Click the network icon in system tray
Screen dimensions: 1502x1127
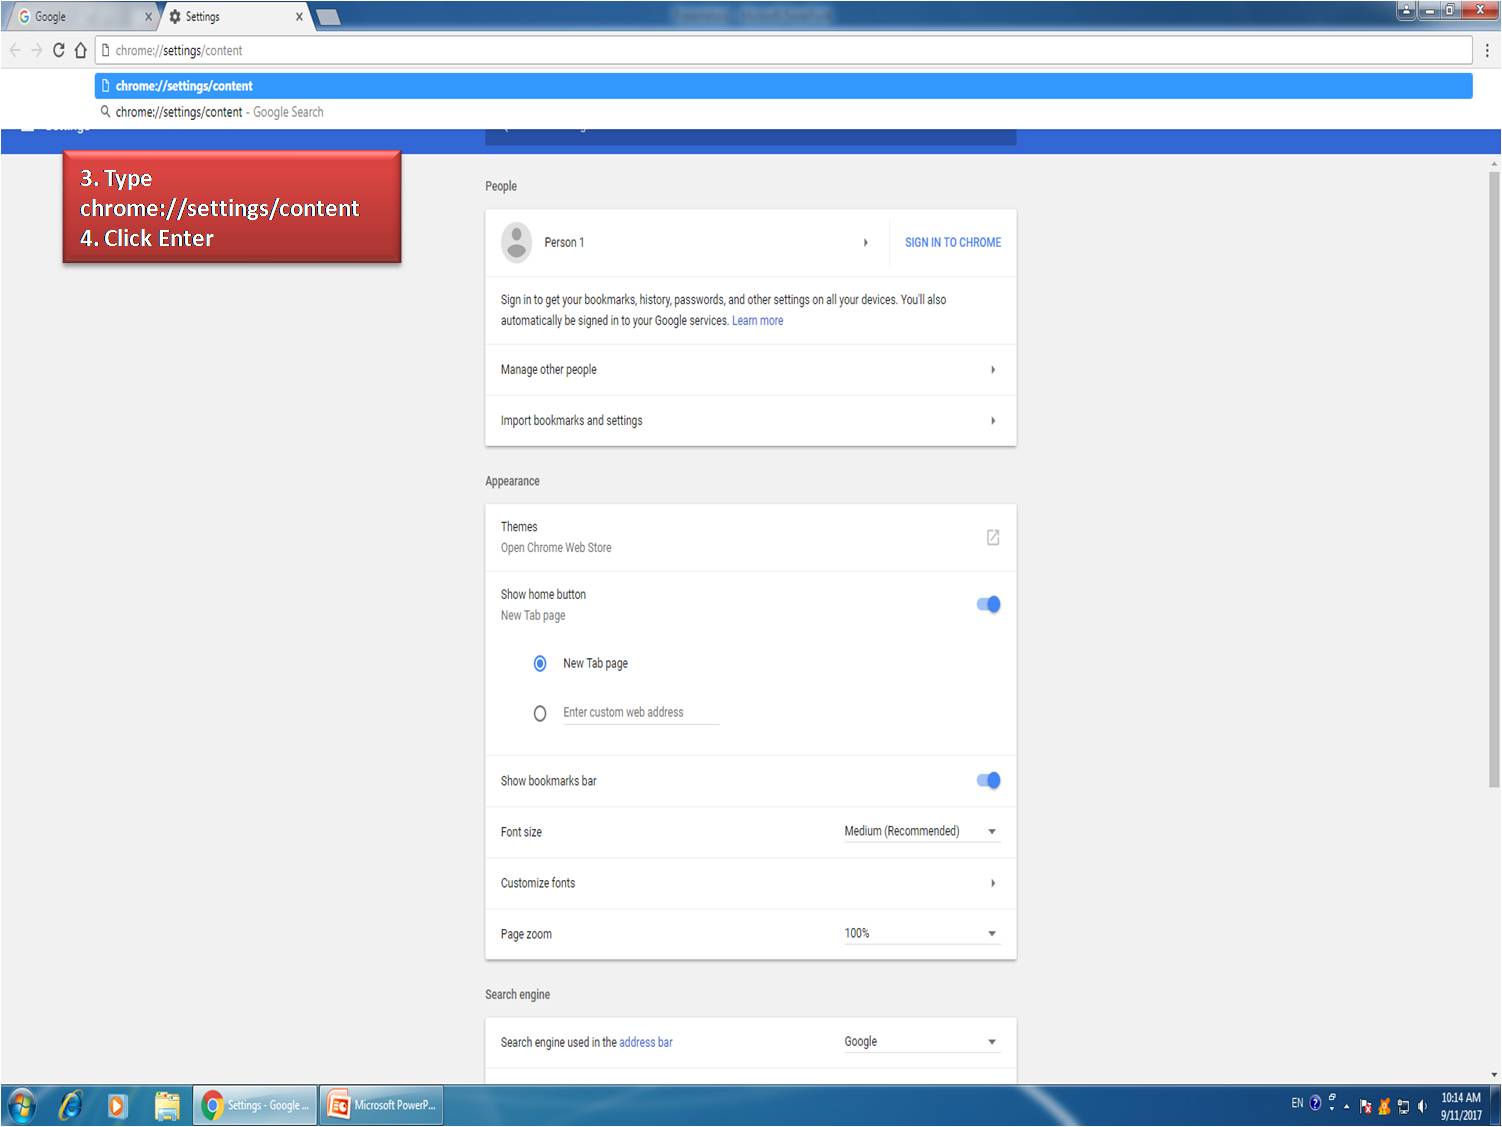tap(1403, 1106)
